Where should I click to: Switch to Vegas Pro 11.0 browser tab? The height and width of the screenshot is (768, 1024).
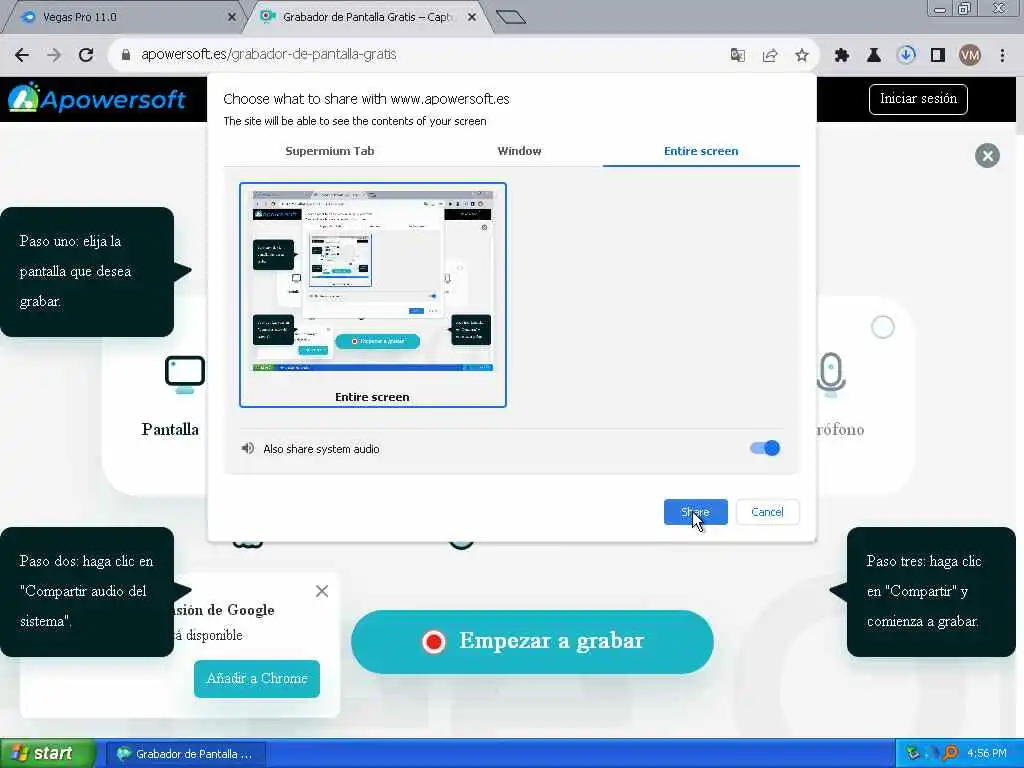124,17
